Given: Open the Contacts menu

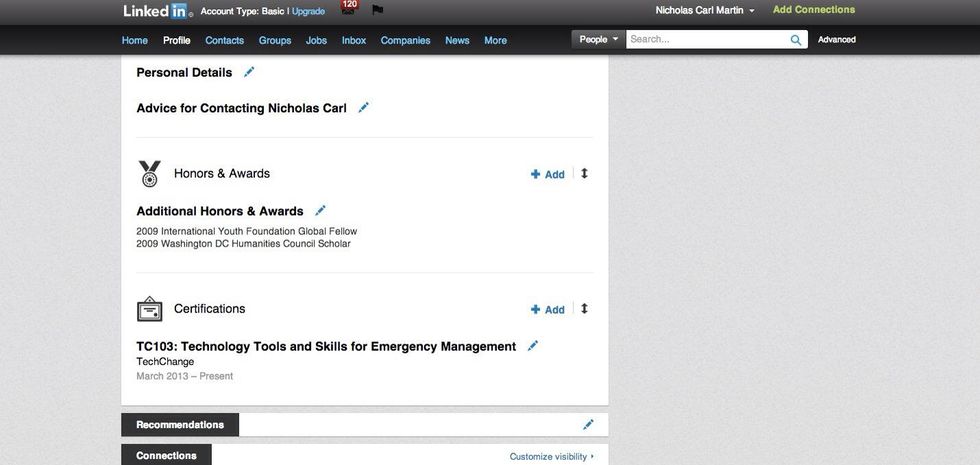Looking at the screenshot, I should click(224, 40).
